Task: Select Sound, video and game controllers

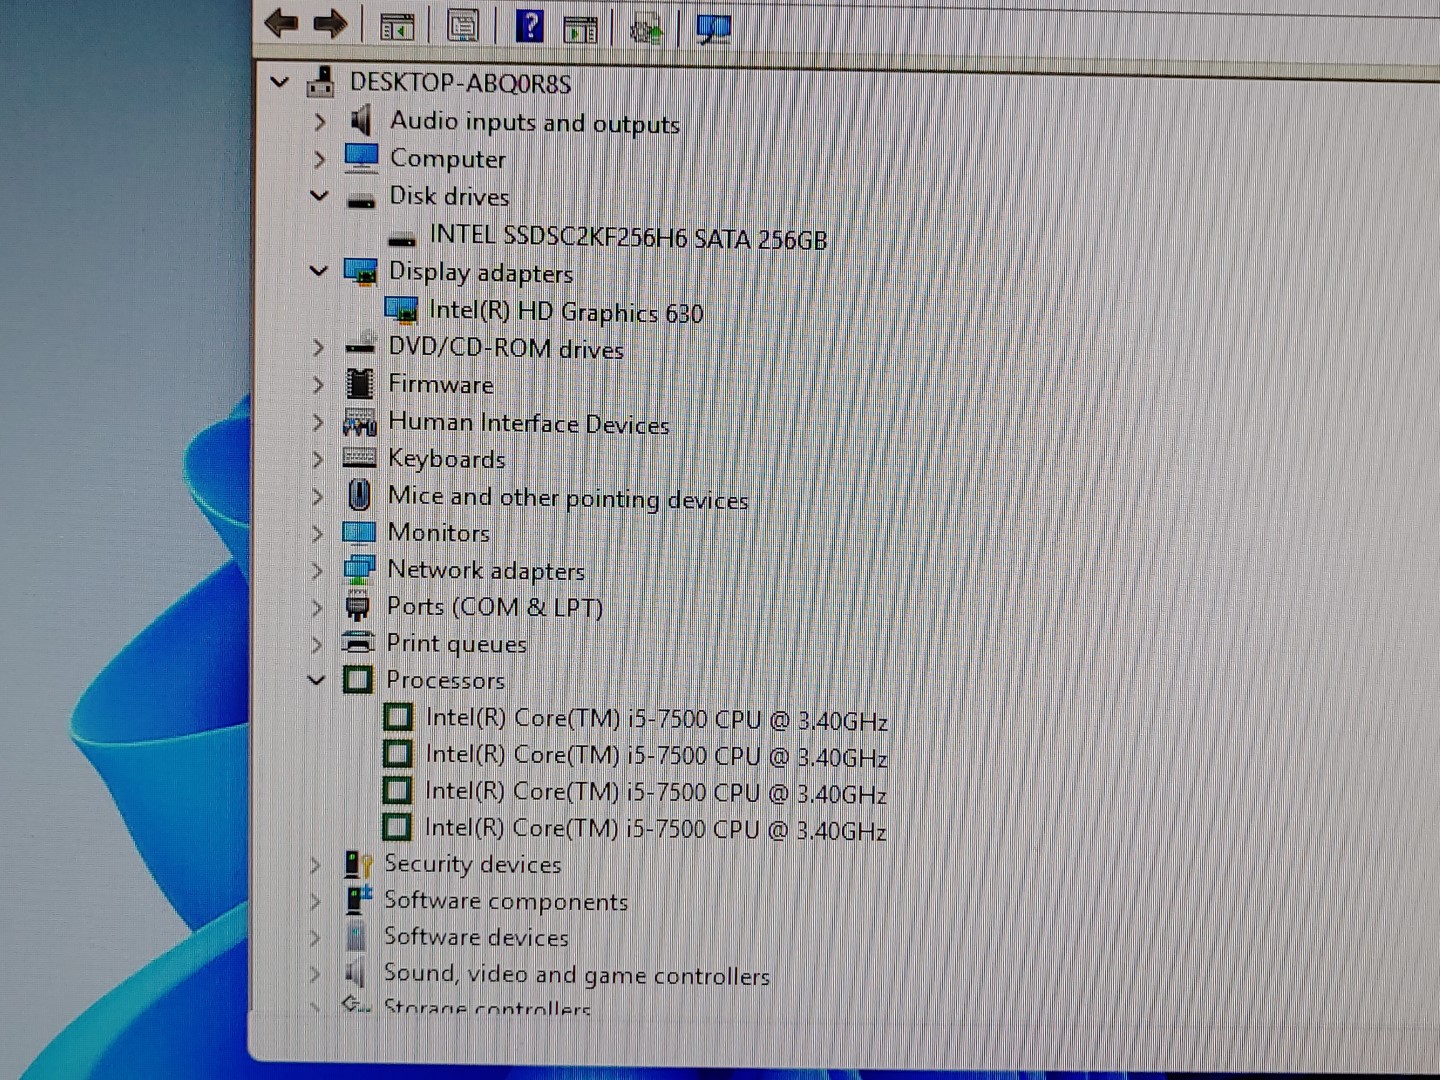Action: [x=576, y=973]
